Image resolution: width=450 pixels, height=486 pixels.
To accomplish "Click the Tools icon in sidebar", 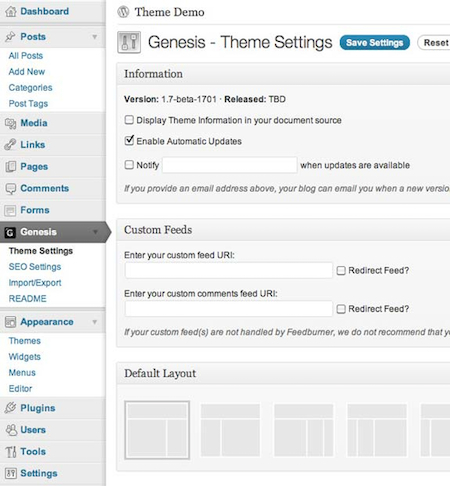I will coord(11,452).
